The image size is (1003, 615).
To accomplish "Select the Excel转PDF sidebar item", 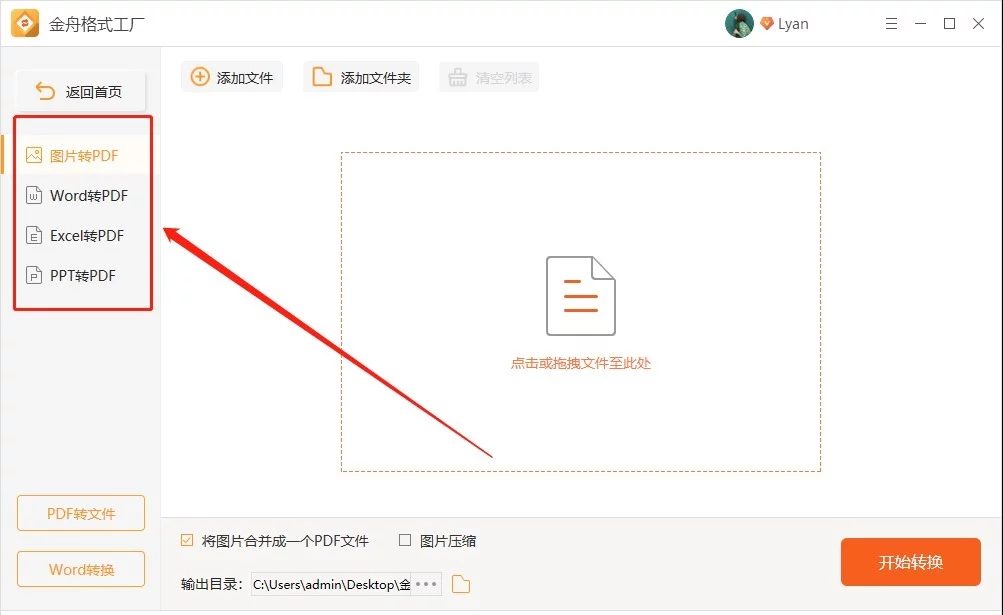I will click(82, 236).
